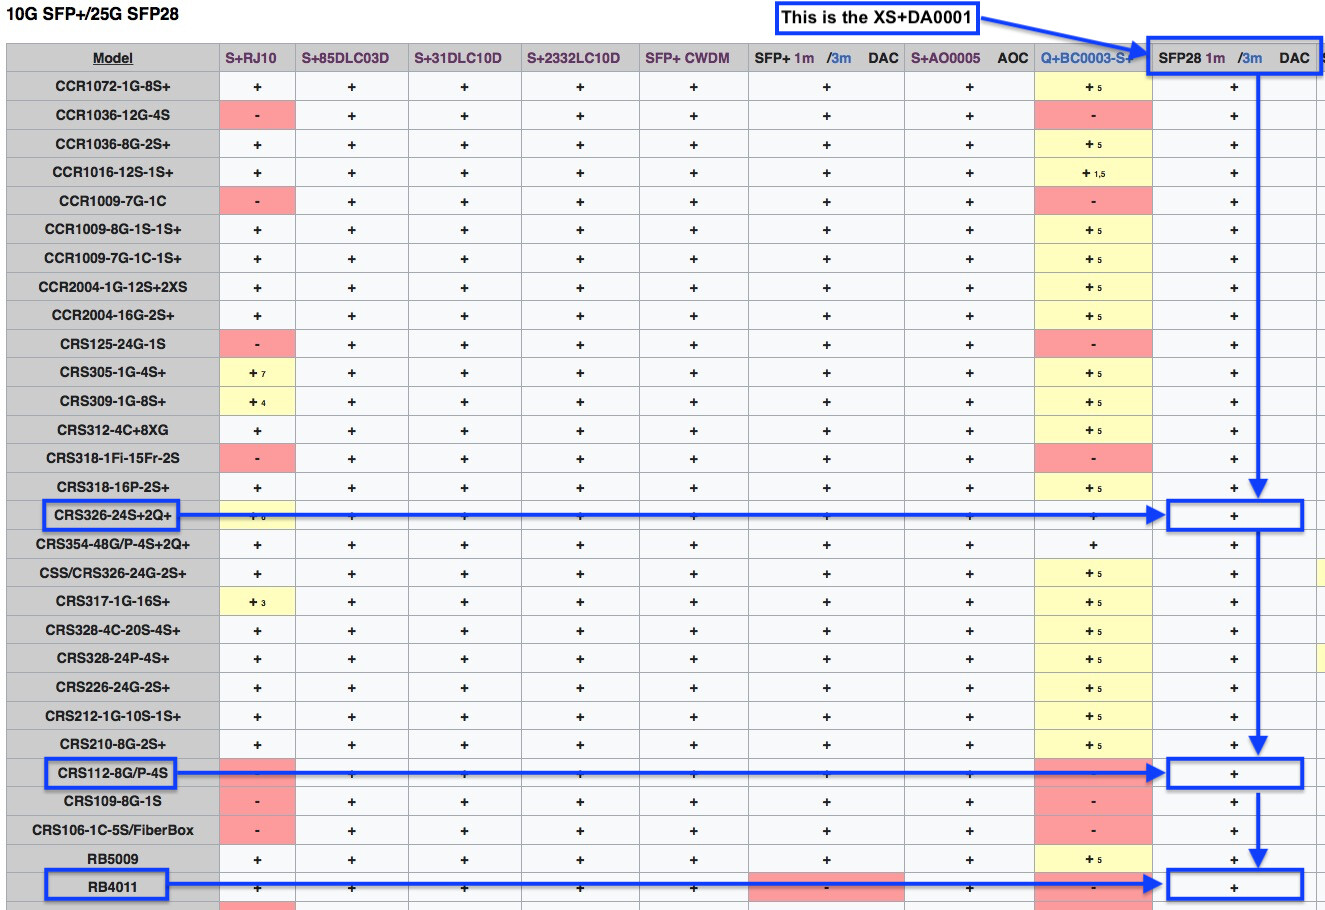
Task: Click the S+85DLC03D header link
Action: pos(345,58)
